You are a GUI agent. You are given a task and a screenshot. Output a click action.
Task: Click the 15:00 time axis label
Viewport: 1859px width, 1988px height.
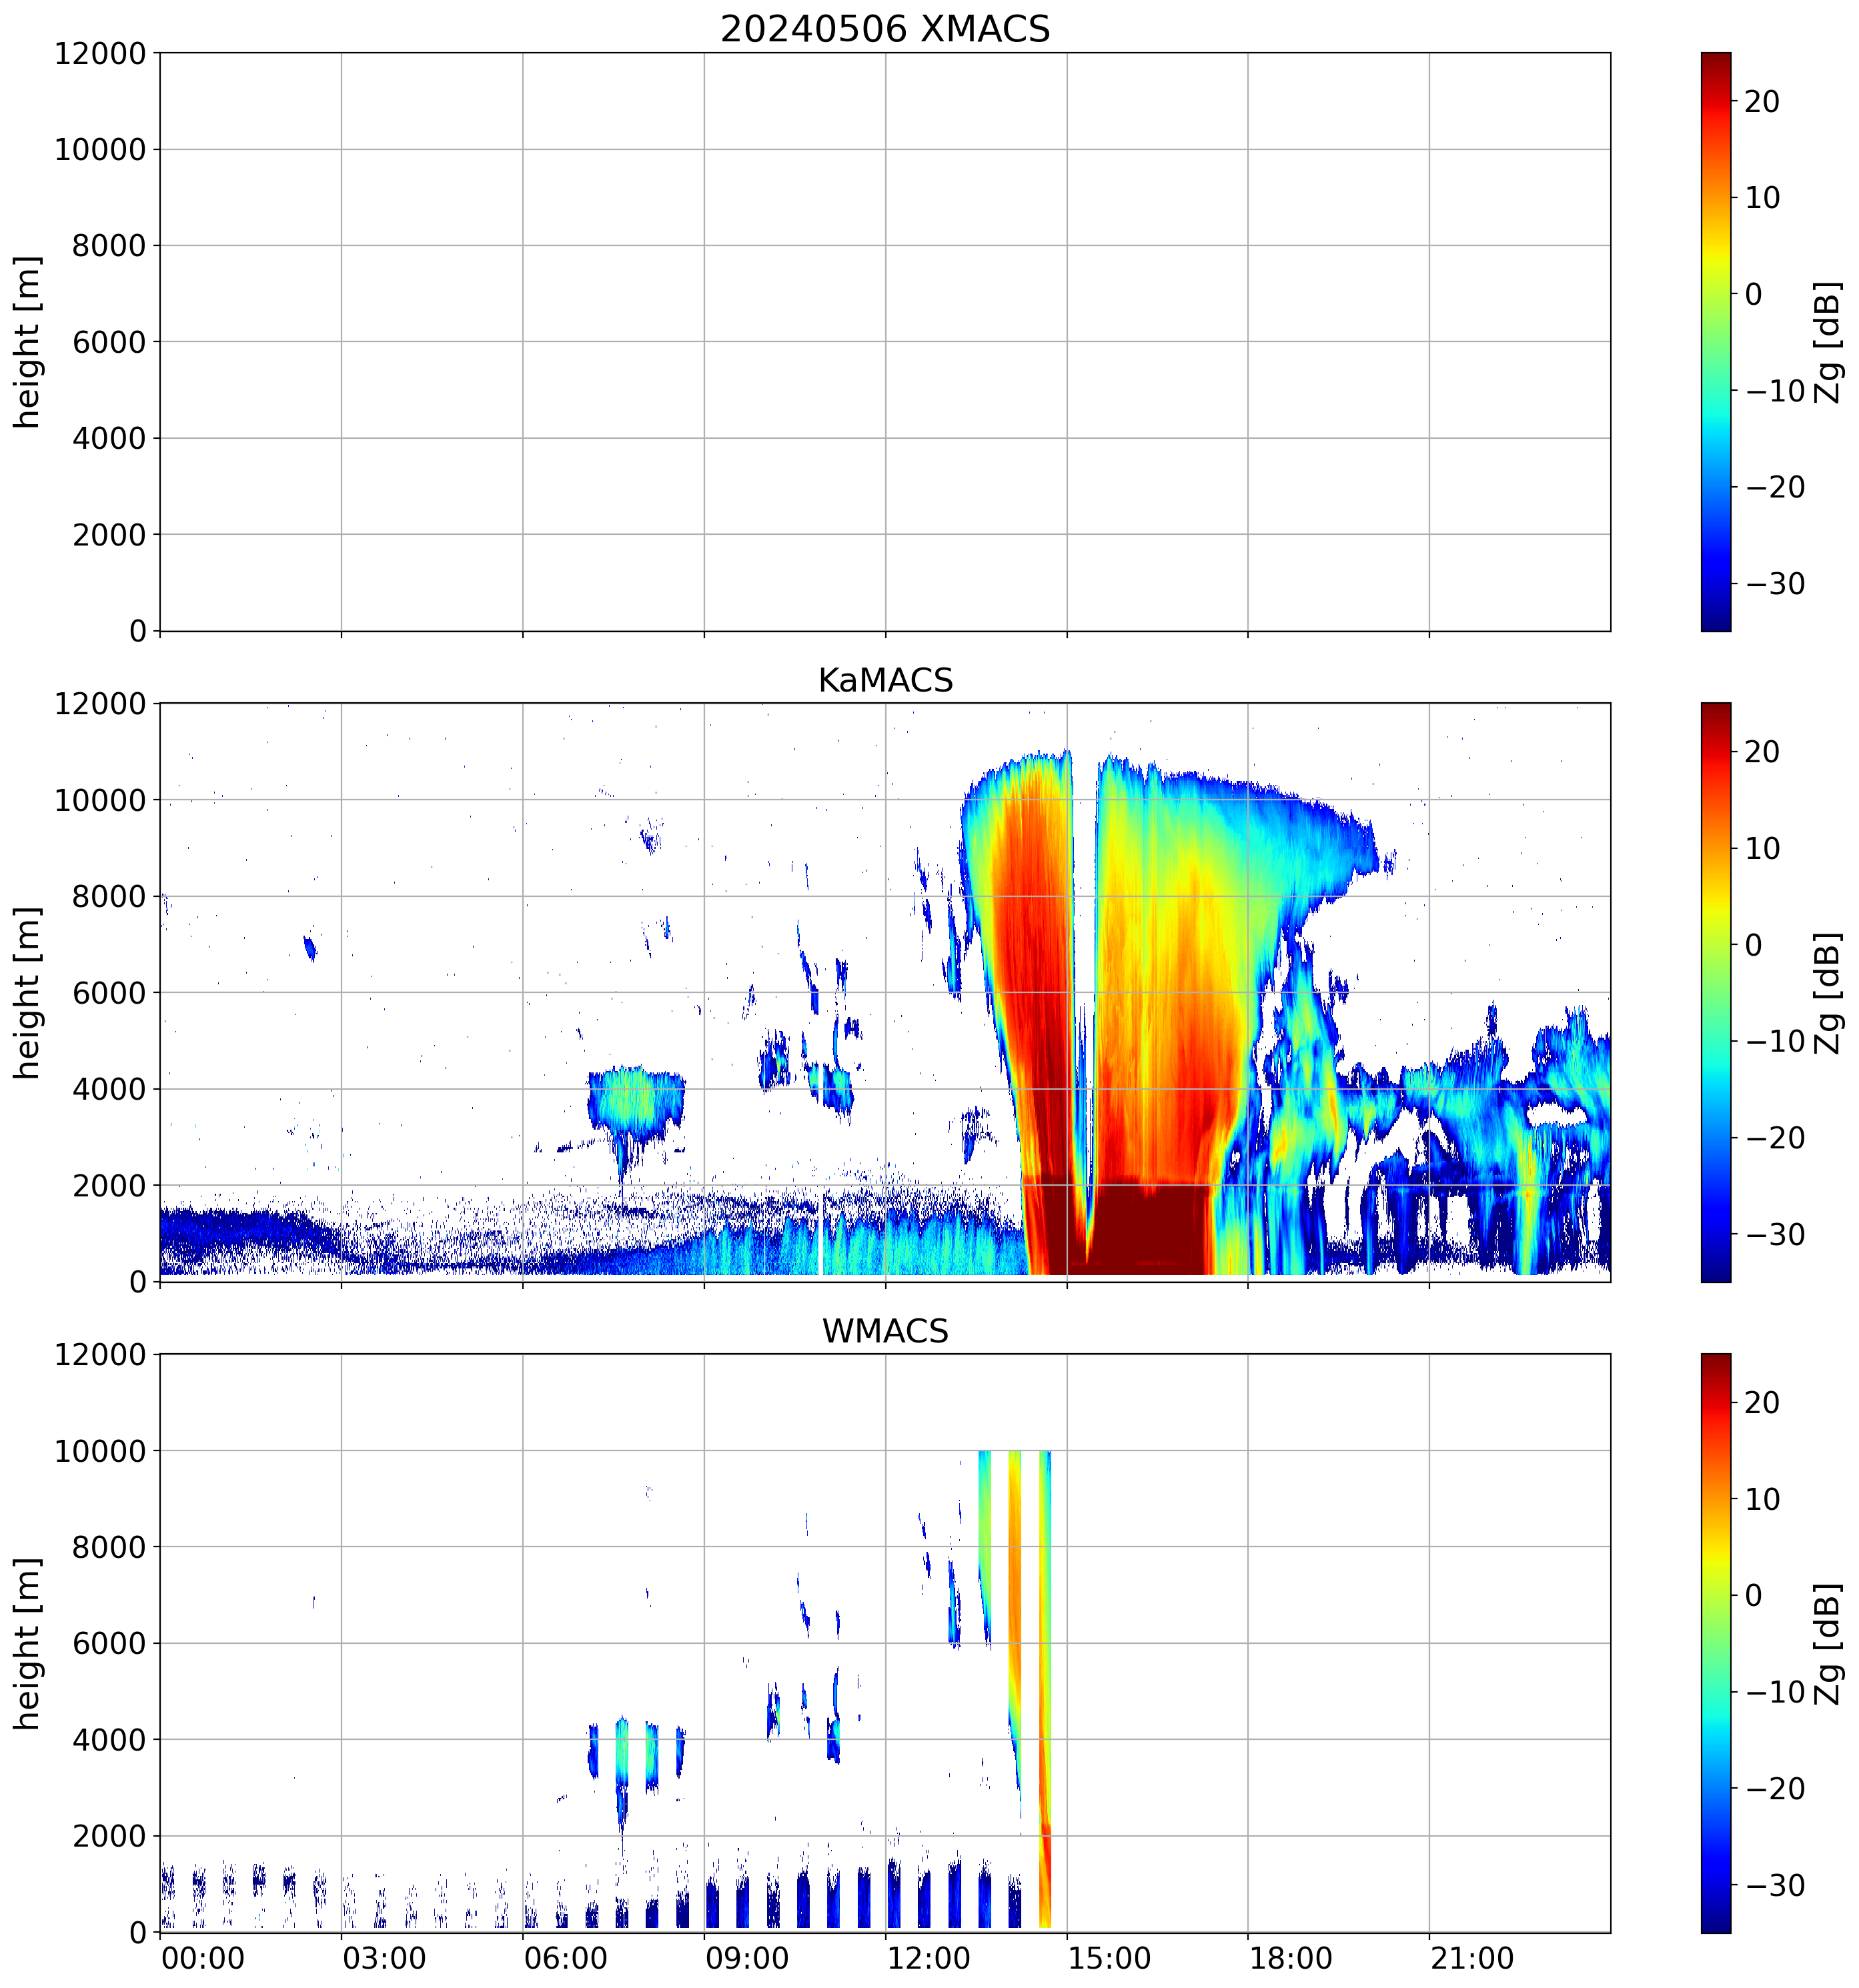point(1109,1957)
